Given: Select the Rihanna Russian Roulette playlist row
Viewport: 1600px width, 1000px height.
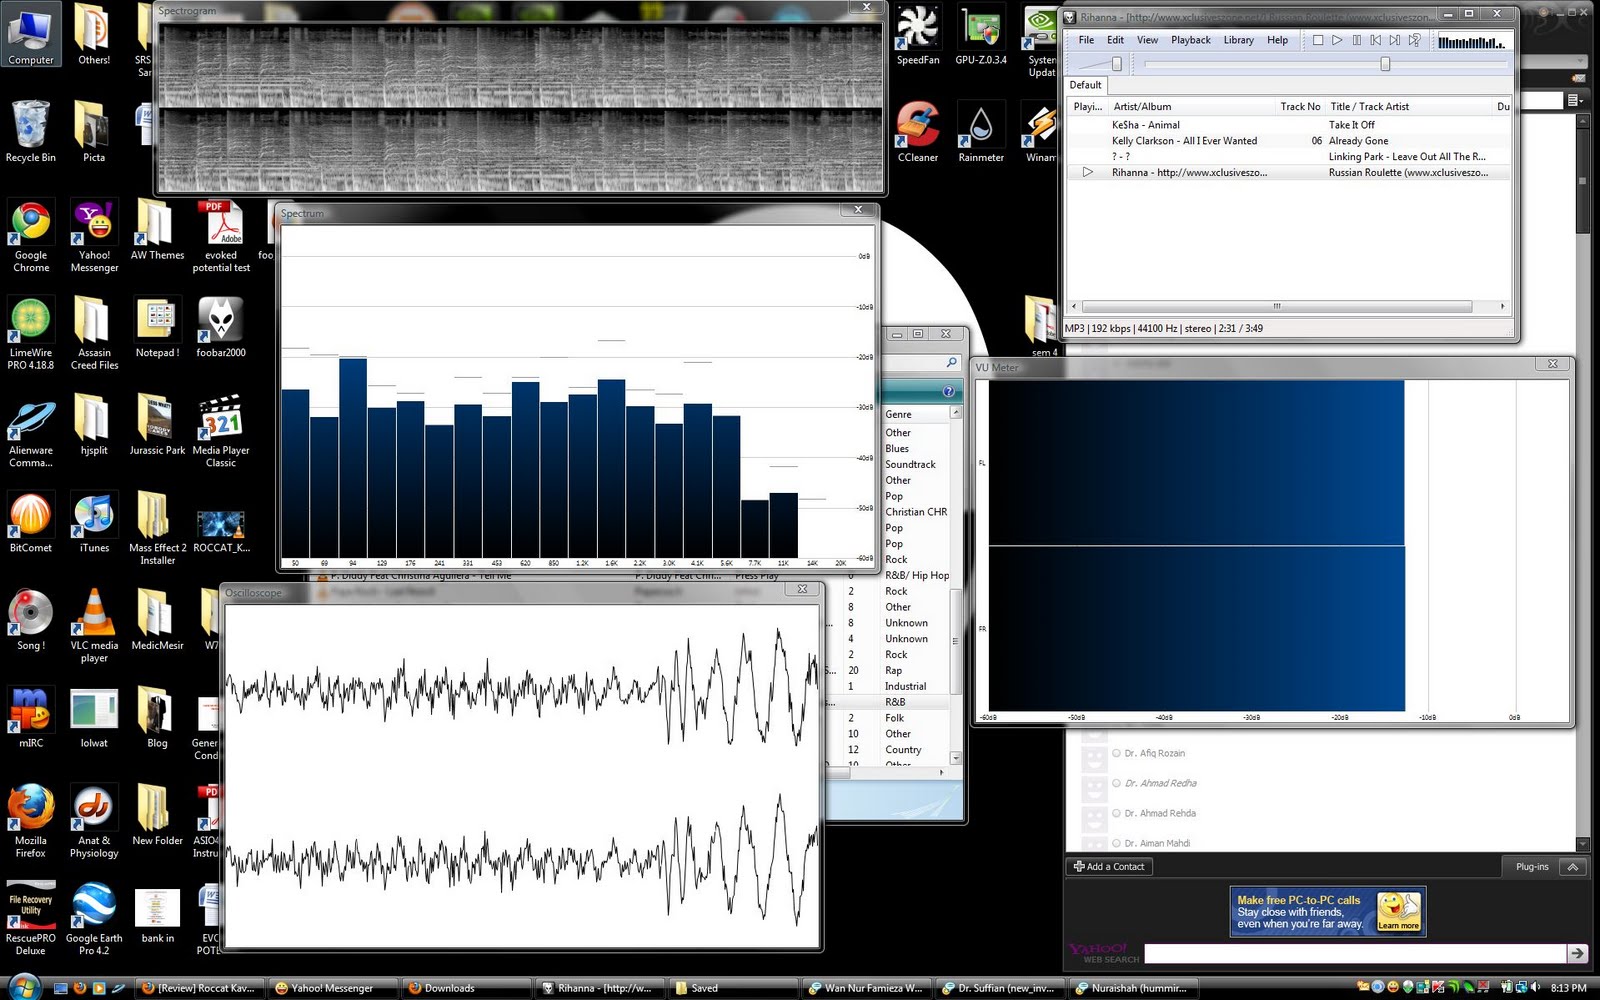Looking at the screenshot, I should tap(1289, 173).
